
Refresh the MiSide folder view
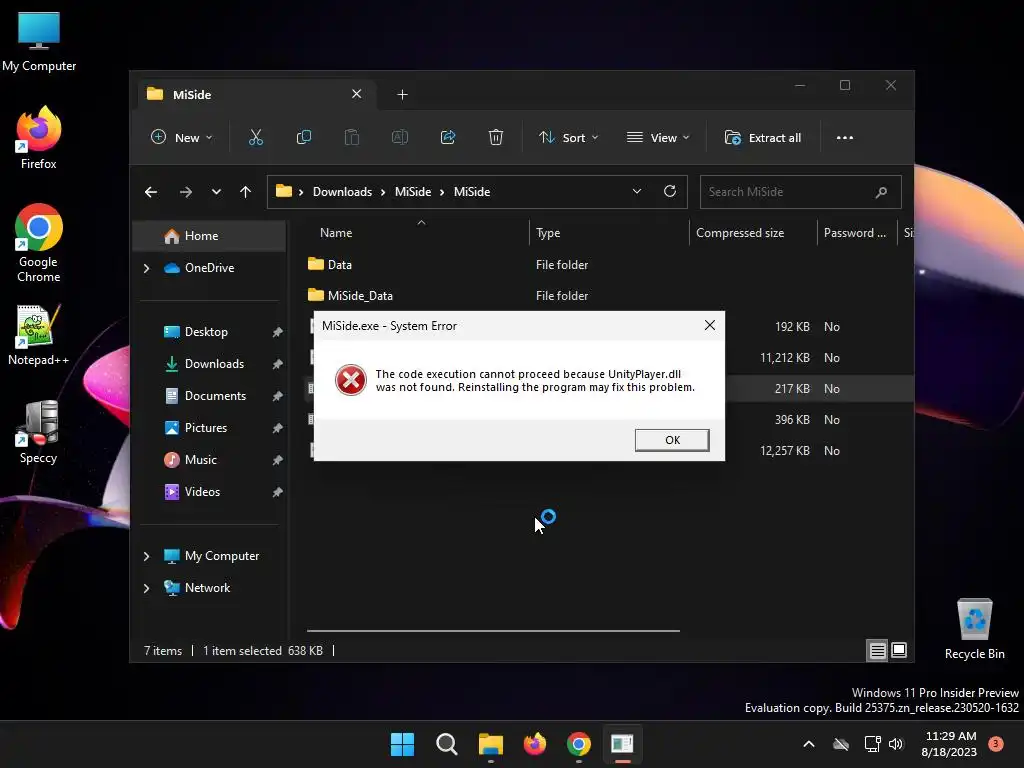[669, 191]
